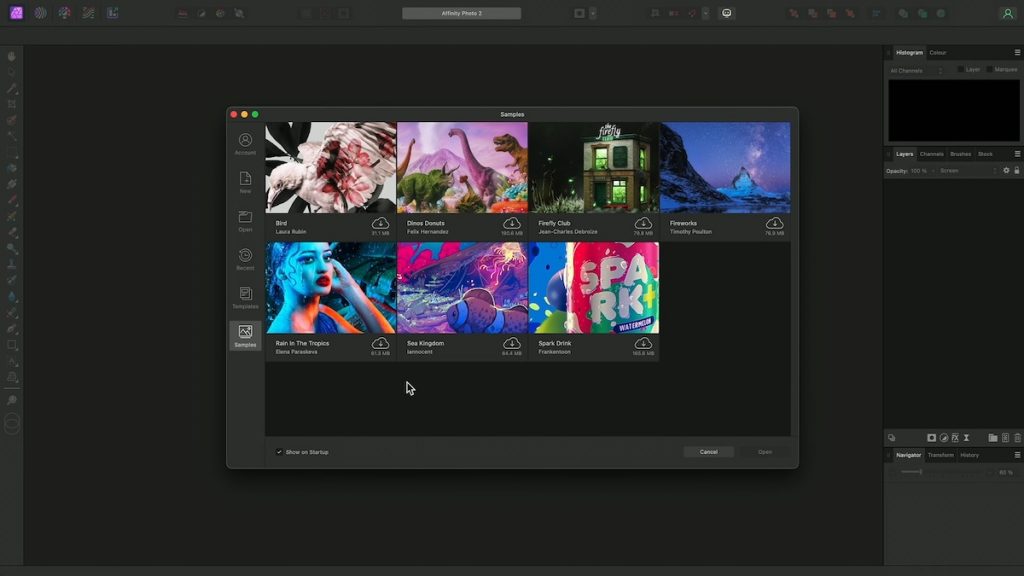This screenshot has width=1024, height=576.
Task: Open All Channels dropdown in Histogram
Action: click(916, 71)
